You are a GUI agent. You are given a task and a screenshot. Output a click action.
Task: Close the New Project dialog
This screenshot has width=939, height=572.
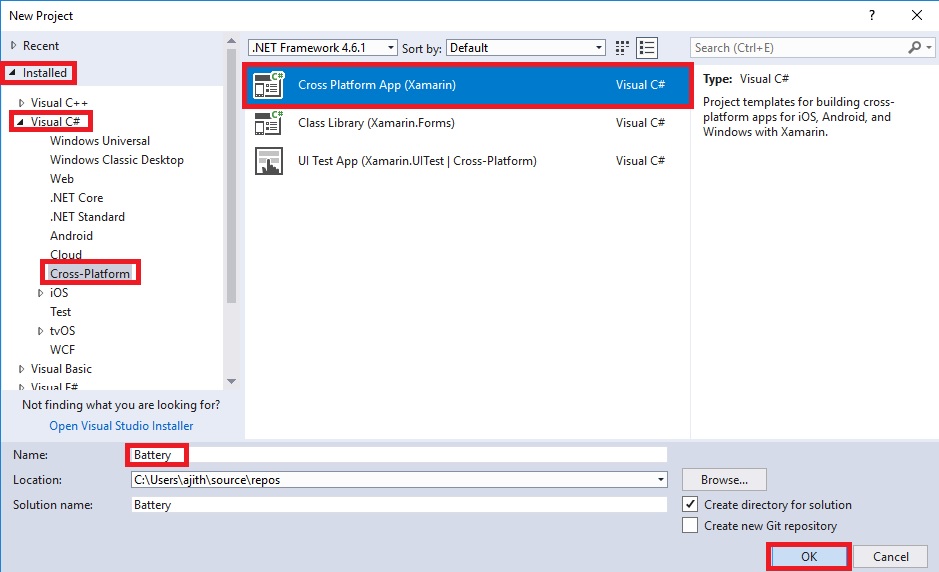tap(917, 16)
